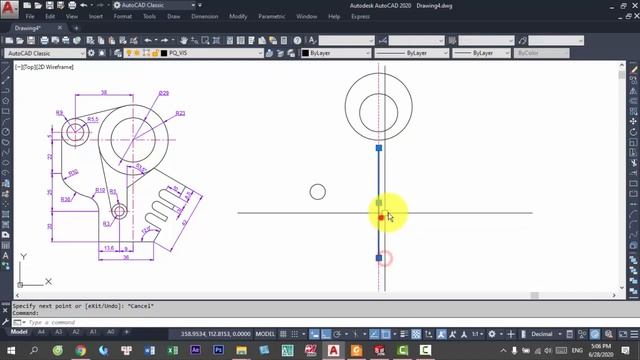Click Undo arrow in the Standard toolbar
Screen dimensions: 640x360
pos(148,40)
